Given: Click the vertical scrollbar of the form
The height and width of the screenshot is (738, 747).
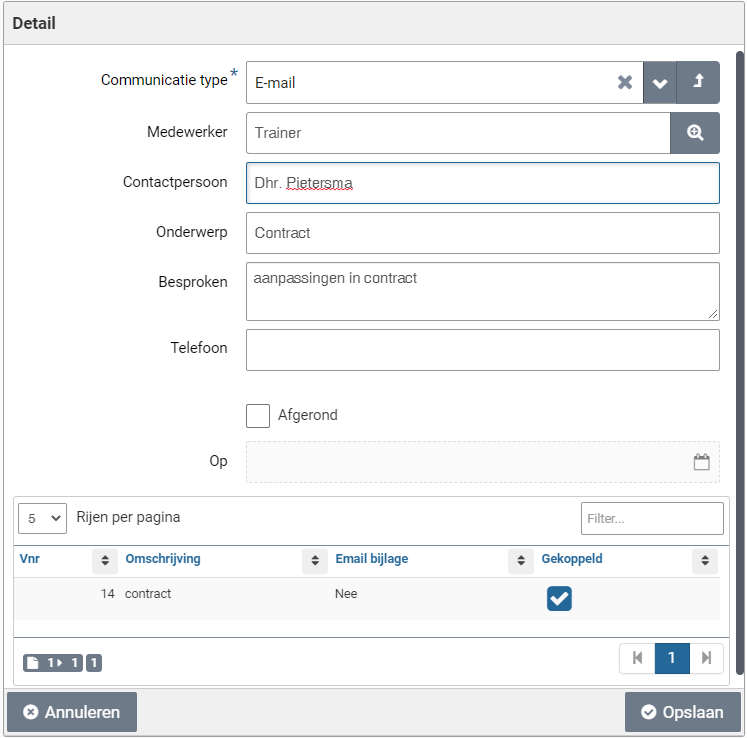Looking at the screenshot, I should (740, 360).
